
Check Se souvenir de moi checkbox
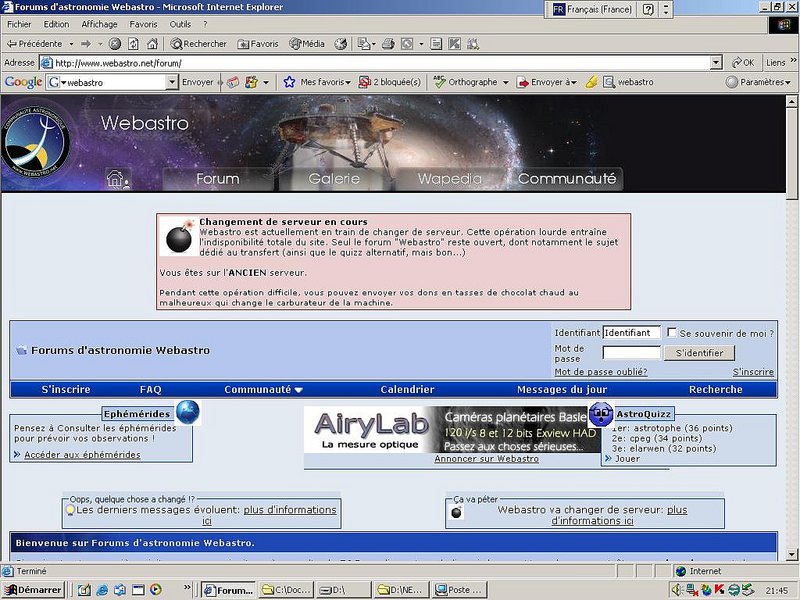click(671, 332)
